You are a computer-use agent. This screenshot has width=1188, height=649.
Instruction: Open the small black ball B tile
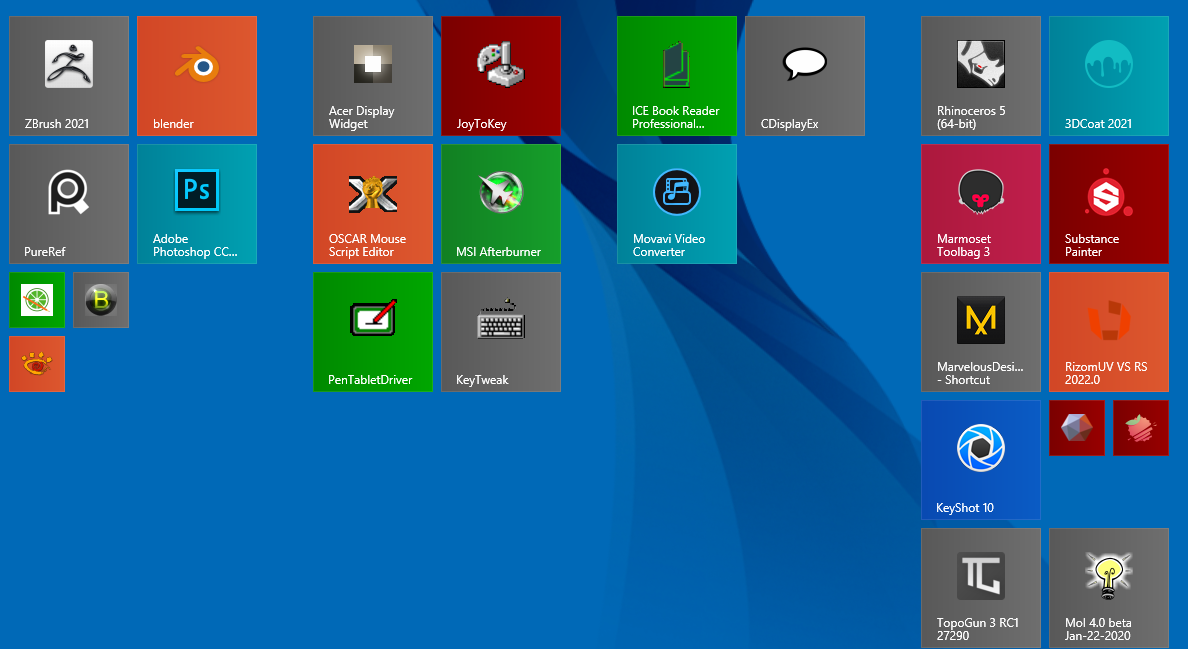coord(101,300)
